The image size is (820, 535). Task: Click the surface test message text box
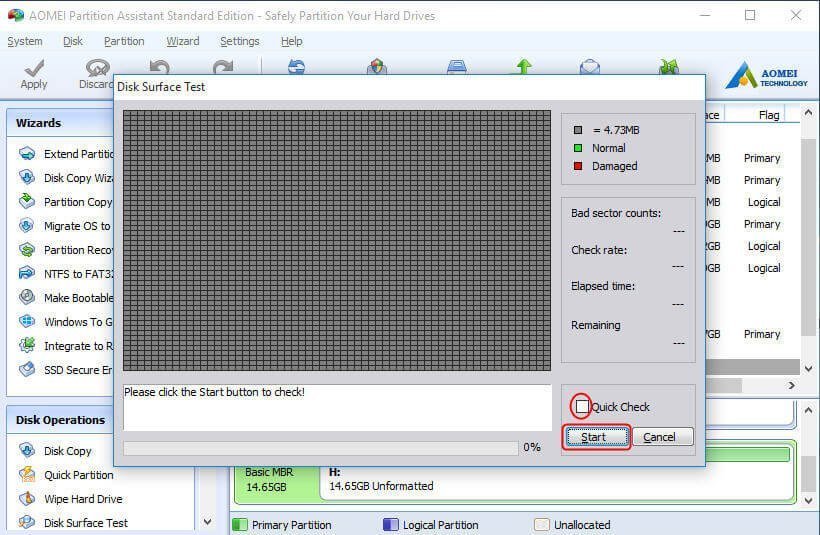point(337,407)
